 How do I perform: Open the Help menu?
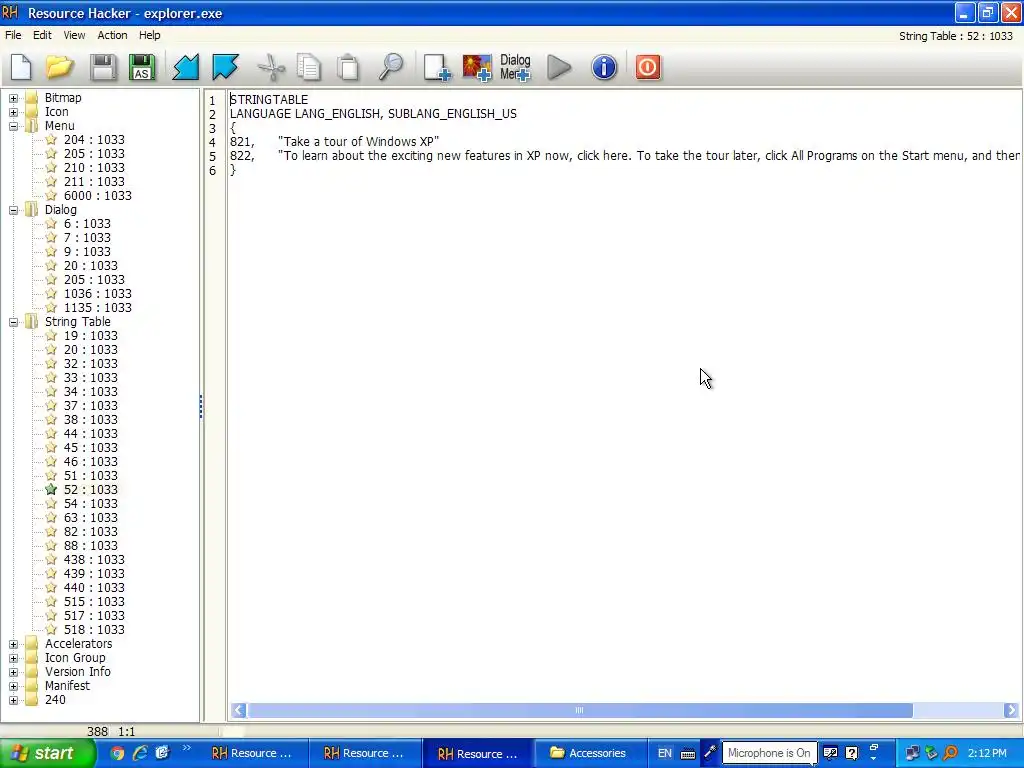[150, 35]
